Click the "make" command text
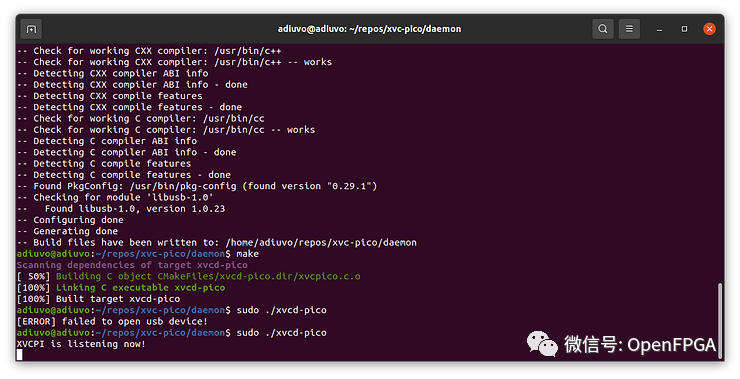Screen dimensions: 740x379 click(x=247, y=254)
